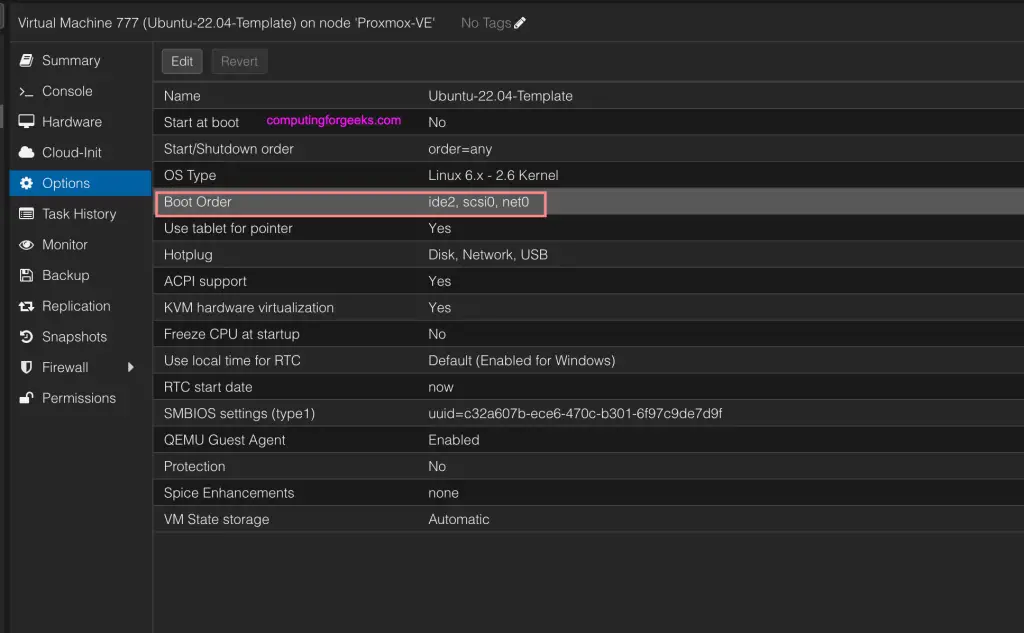
Task: Select the VM State storage row
Action: coord(588,519)
